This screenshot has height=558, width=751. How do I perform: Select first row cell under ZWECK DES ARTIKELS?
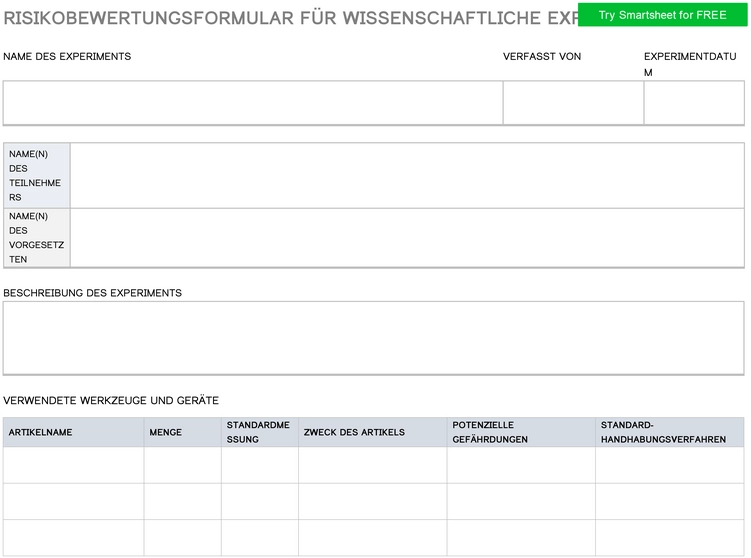(373, 465)
